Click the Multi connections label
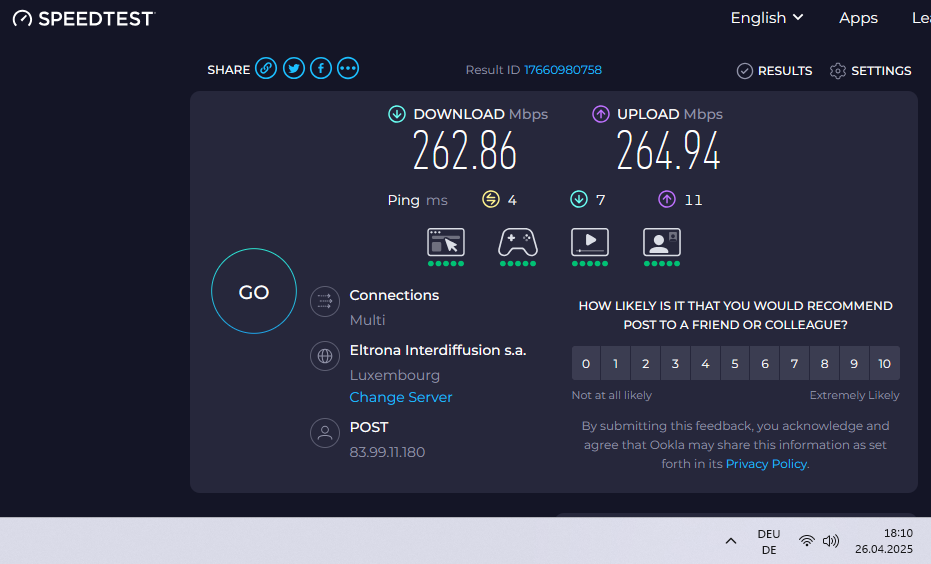The width and height of the screenshot is (931, 564). pyautogui.click(x=368, y=320)
